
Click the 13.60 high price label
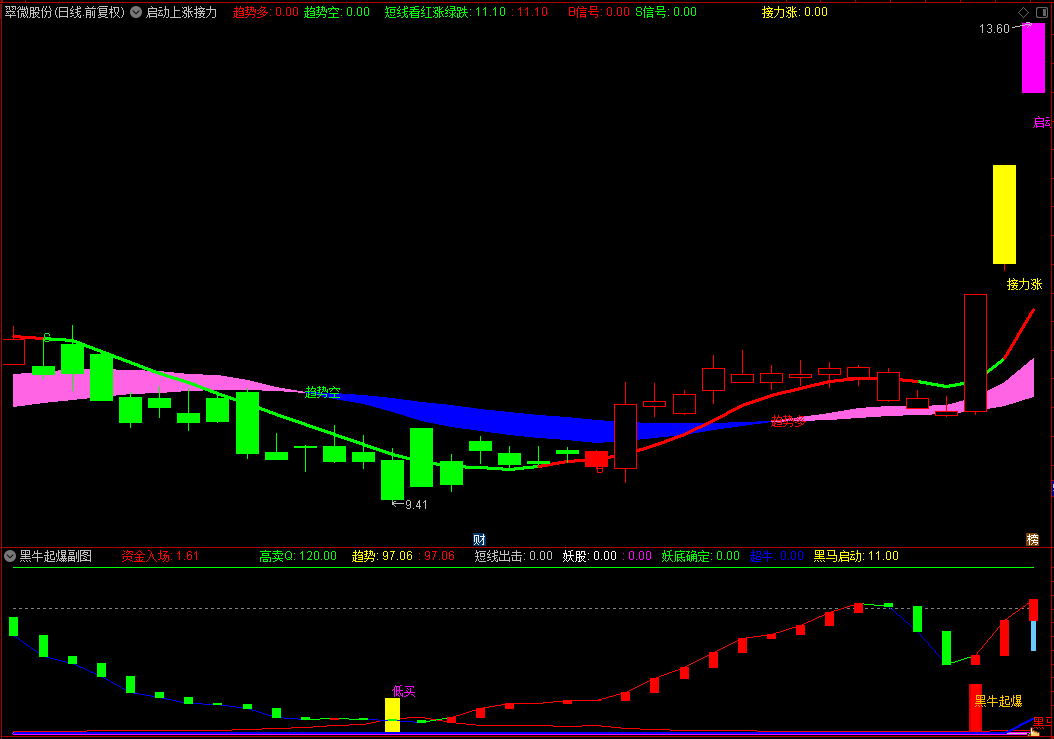[x=994, y=29]
